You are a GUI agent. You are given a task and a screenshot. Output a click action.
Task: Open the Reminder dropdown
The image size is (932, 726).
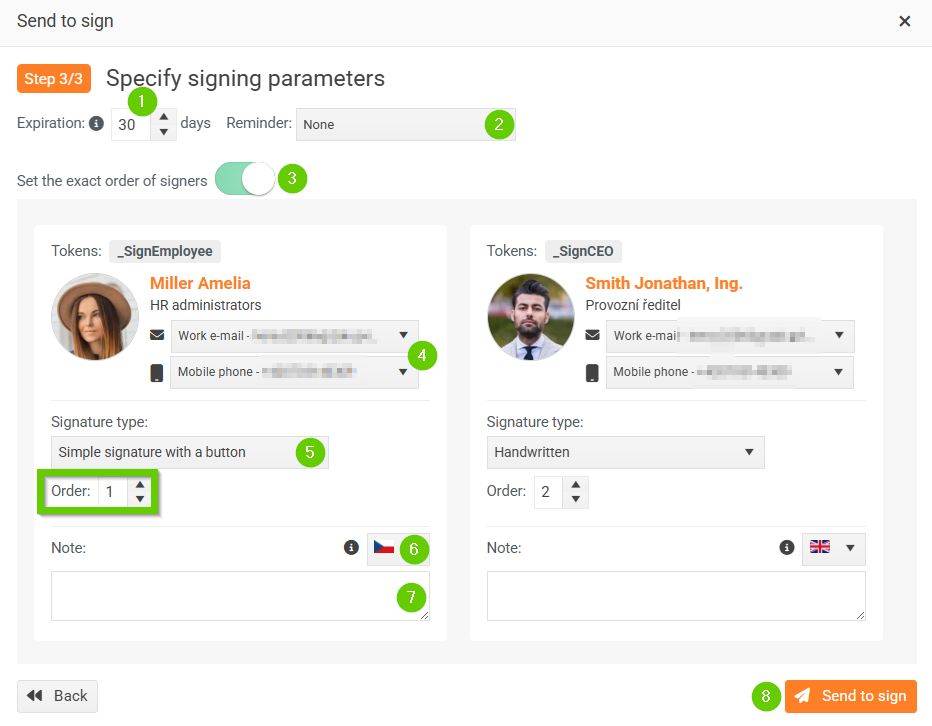(x=390, y=125)
